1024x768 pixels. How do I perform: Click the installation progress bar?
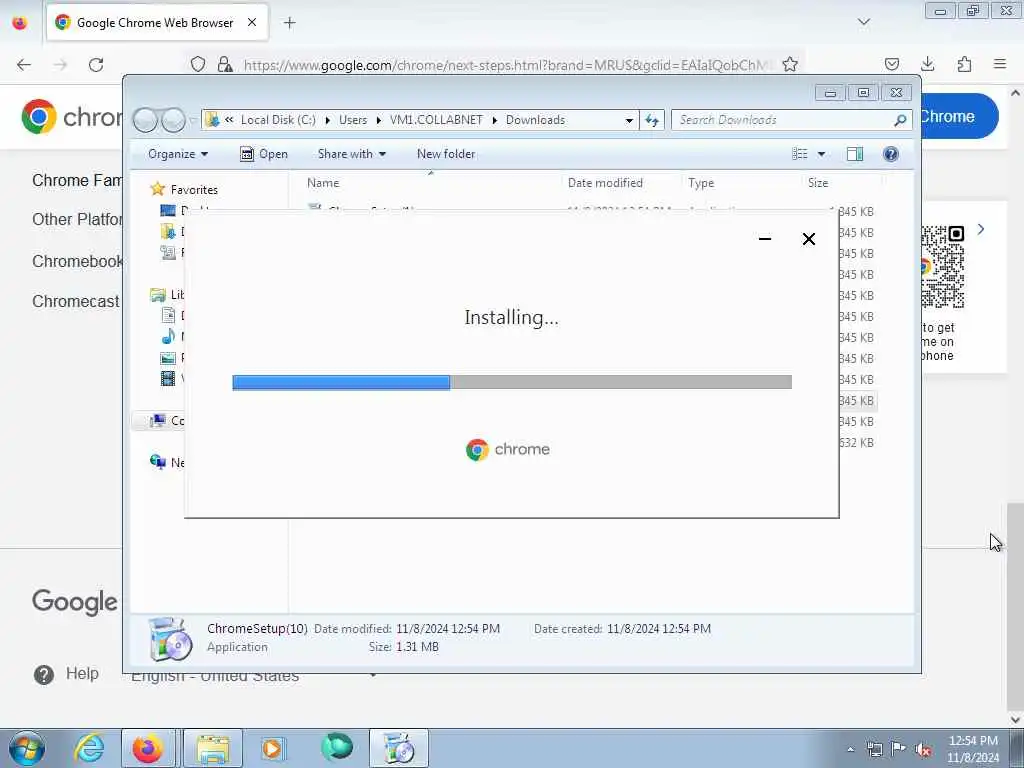click(512, 382)
